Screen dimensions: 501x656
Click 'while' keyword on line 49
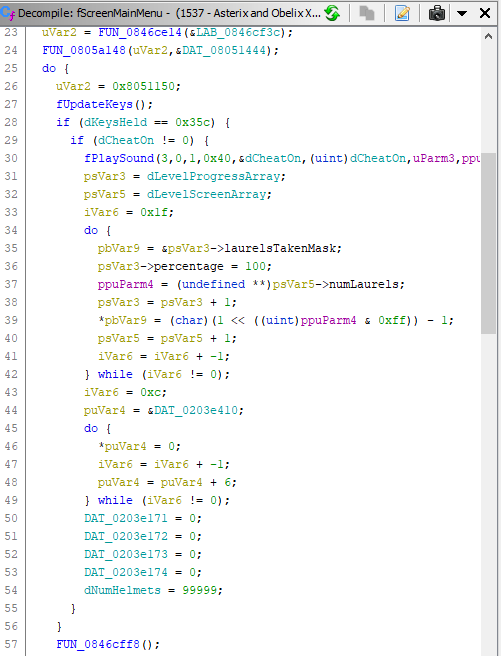[x=115, y=500]
